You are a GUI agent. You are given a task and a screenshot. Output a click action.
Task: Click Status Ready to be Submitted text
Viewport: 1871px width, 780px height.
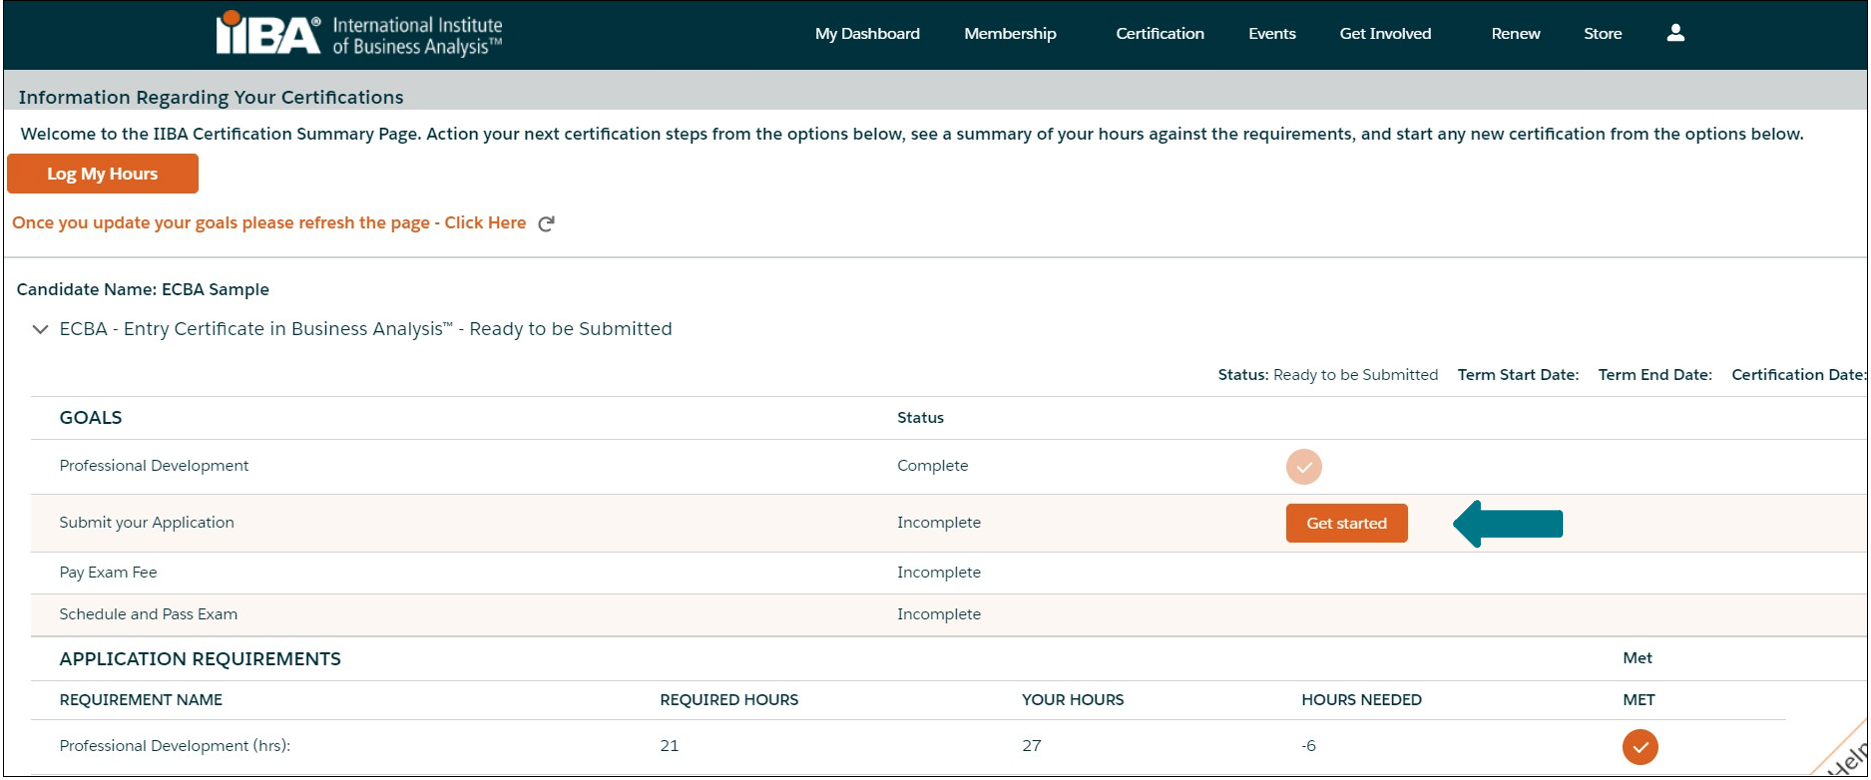pos(1328,375)
